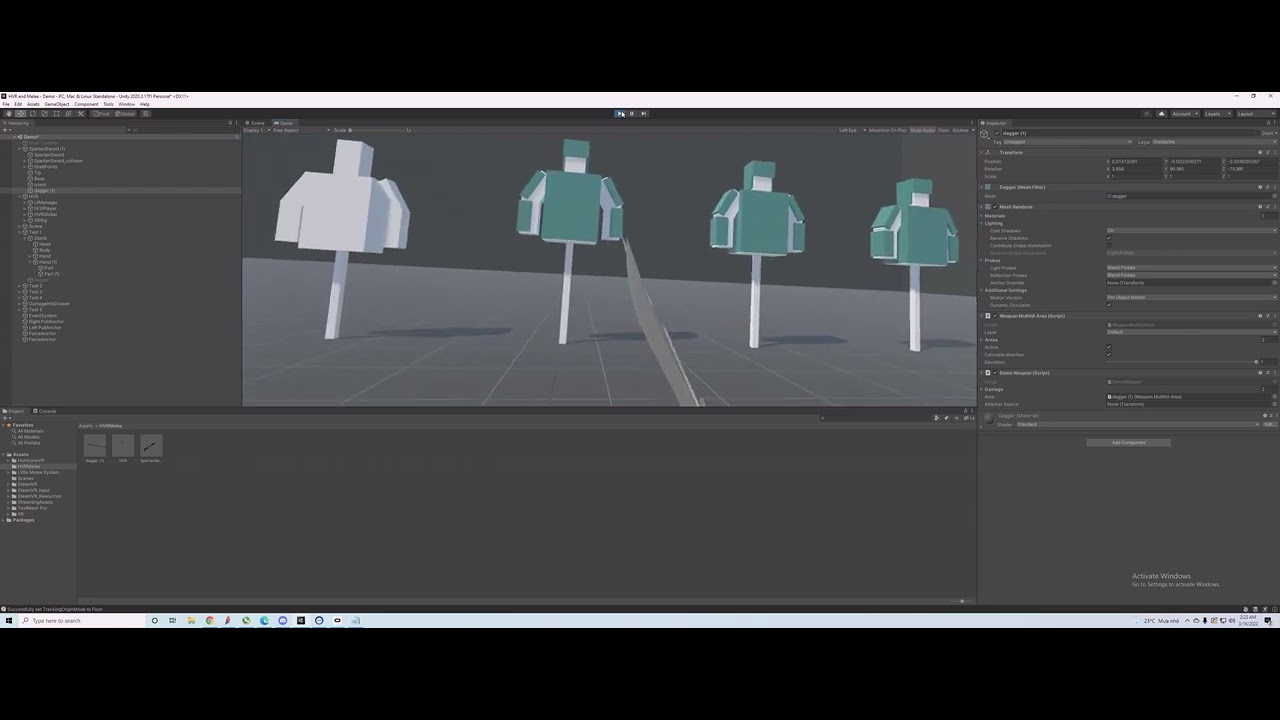Click the Game view Scale slider

(x=378, y=130)
